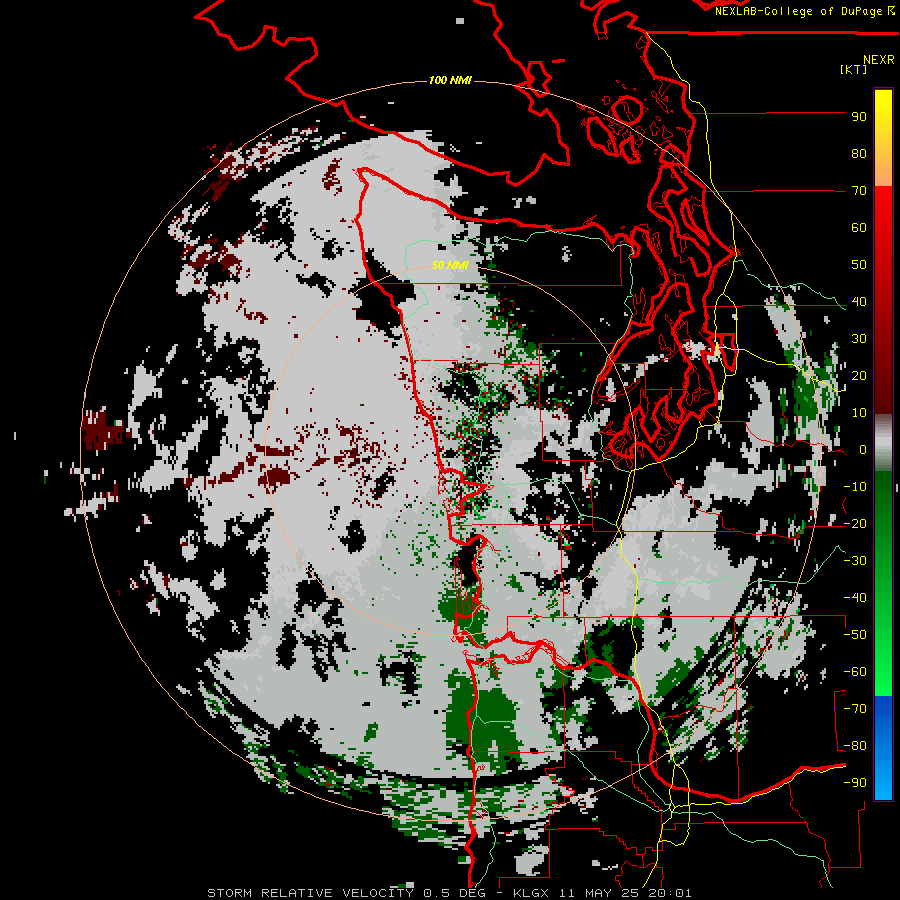Click the -90 legend value
900x900 pixels.
(855, 783)
